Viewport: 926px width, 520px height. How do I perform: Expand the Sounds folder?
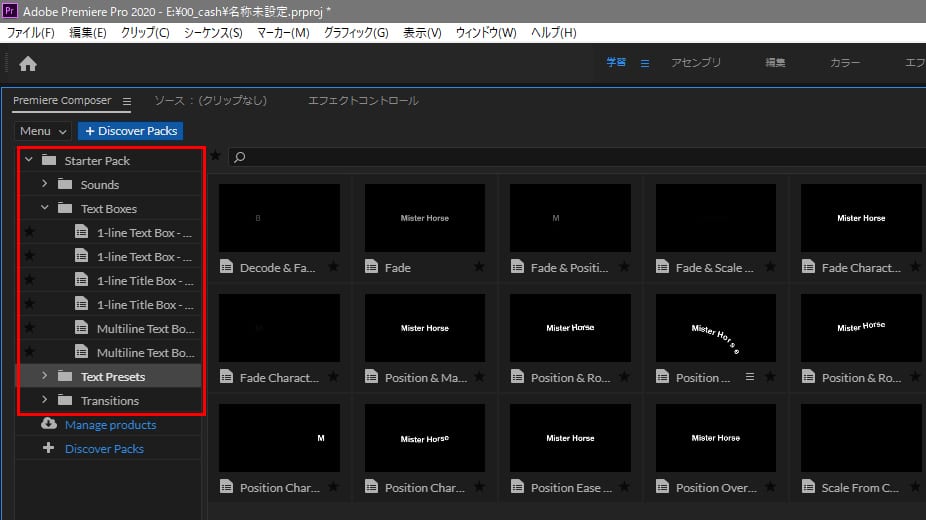pos(44,184)
